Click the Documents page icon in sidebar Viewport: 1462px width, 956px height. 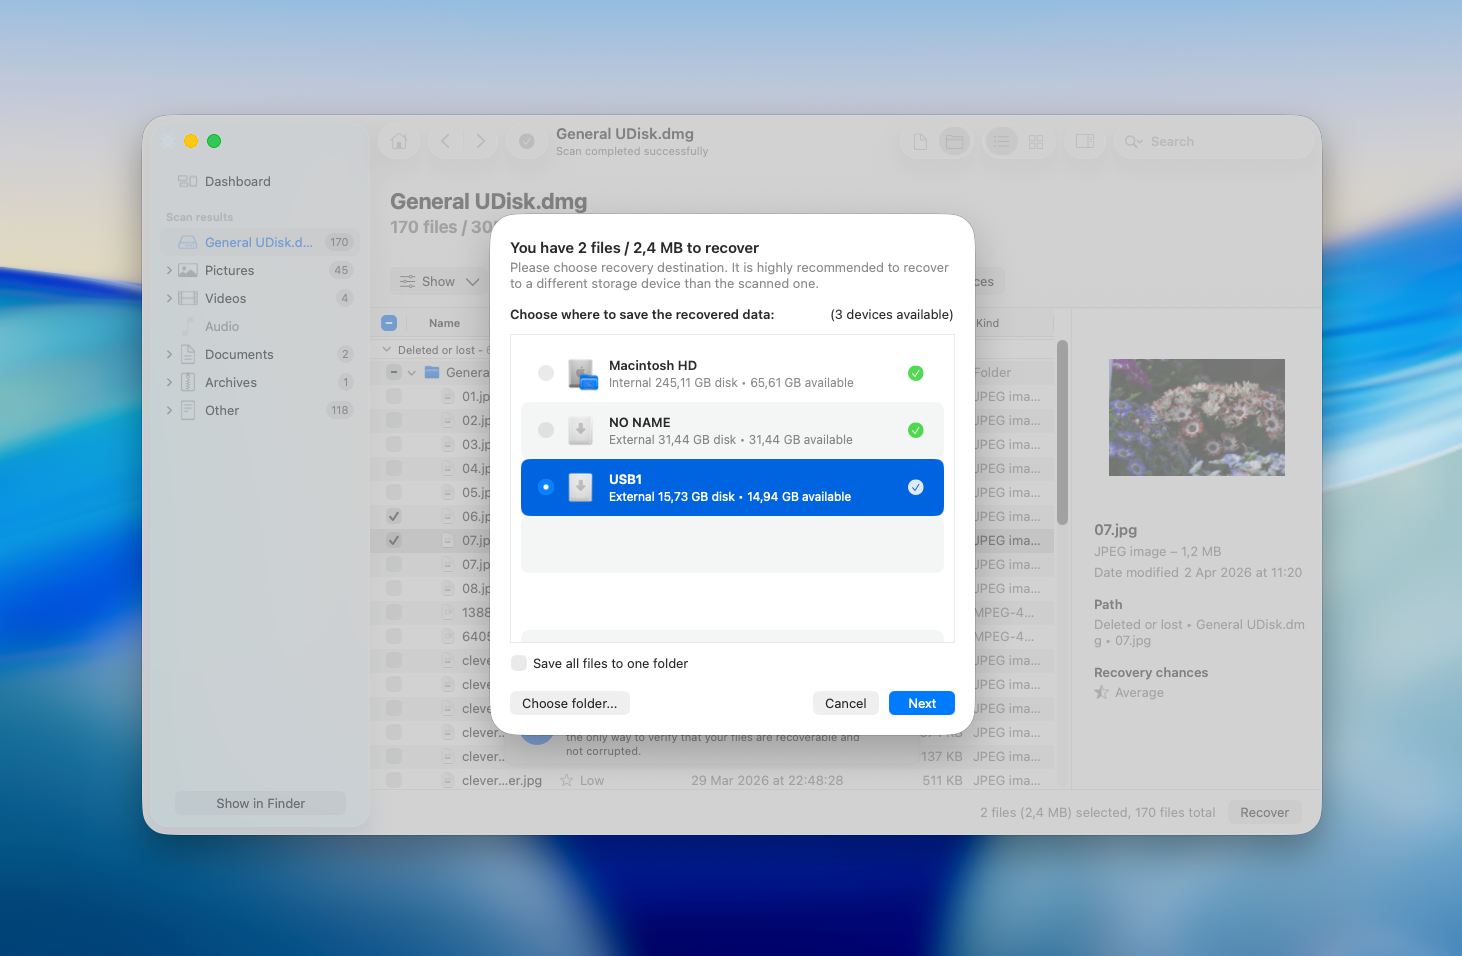coord(188,354)
